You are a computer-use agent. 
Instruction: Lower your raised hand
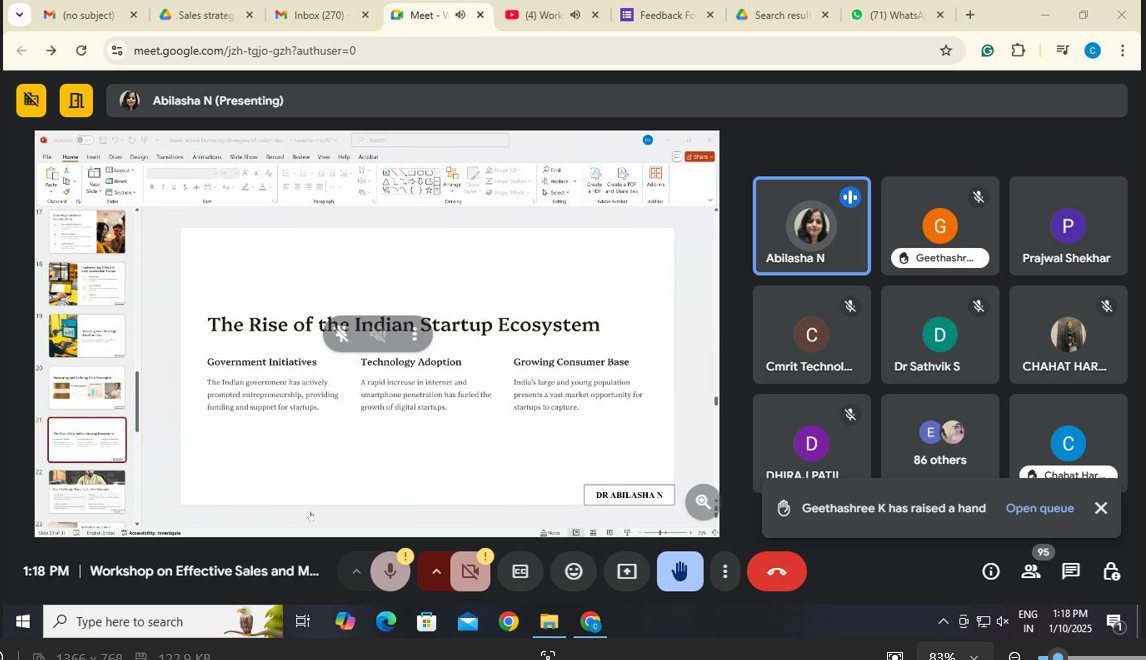pos(680,572)
